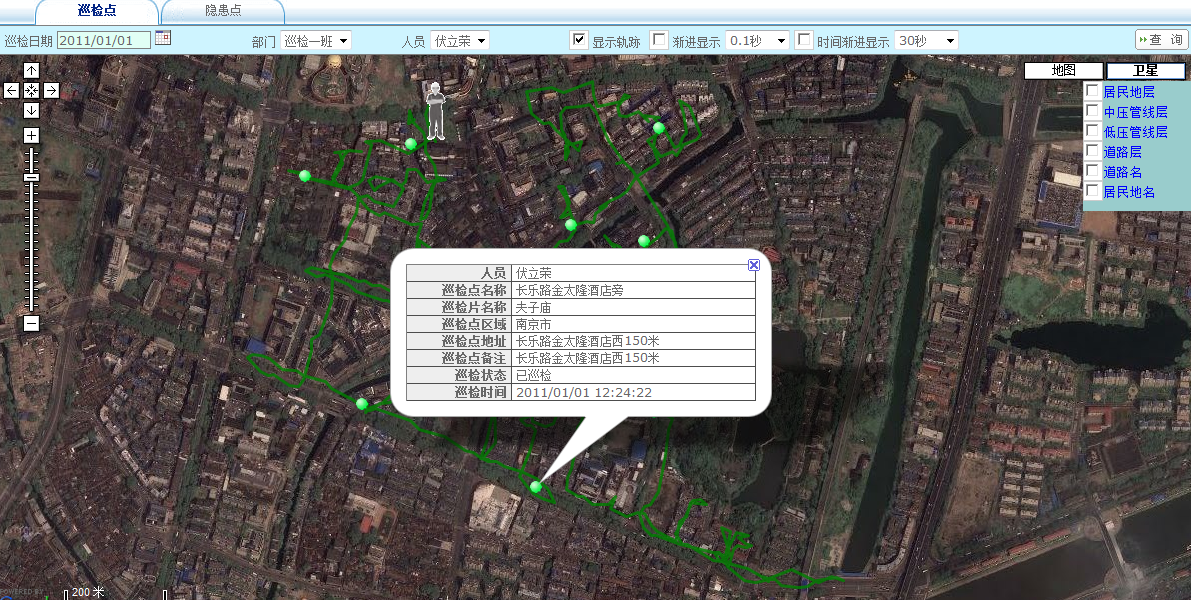Click the 居民地层 layer link
1191x600 pixels.
pos(1129,92)
